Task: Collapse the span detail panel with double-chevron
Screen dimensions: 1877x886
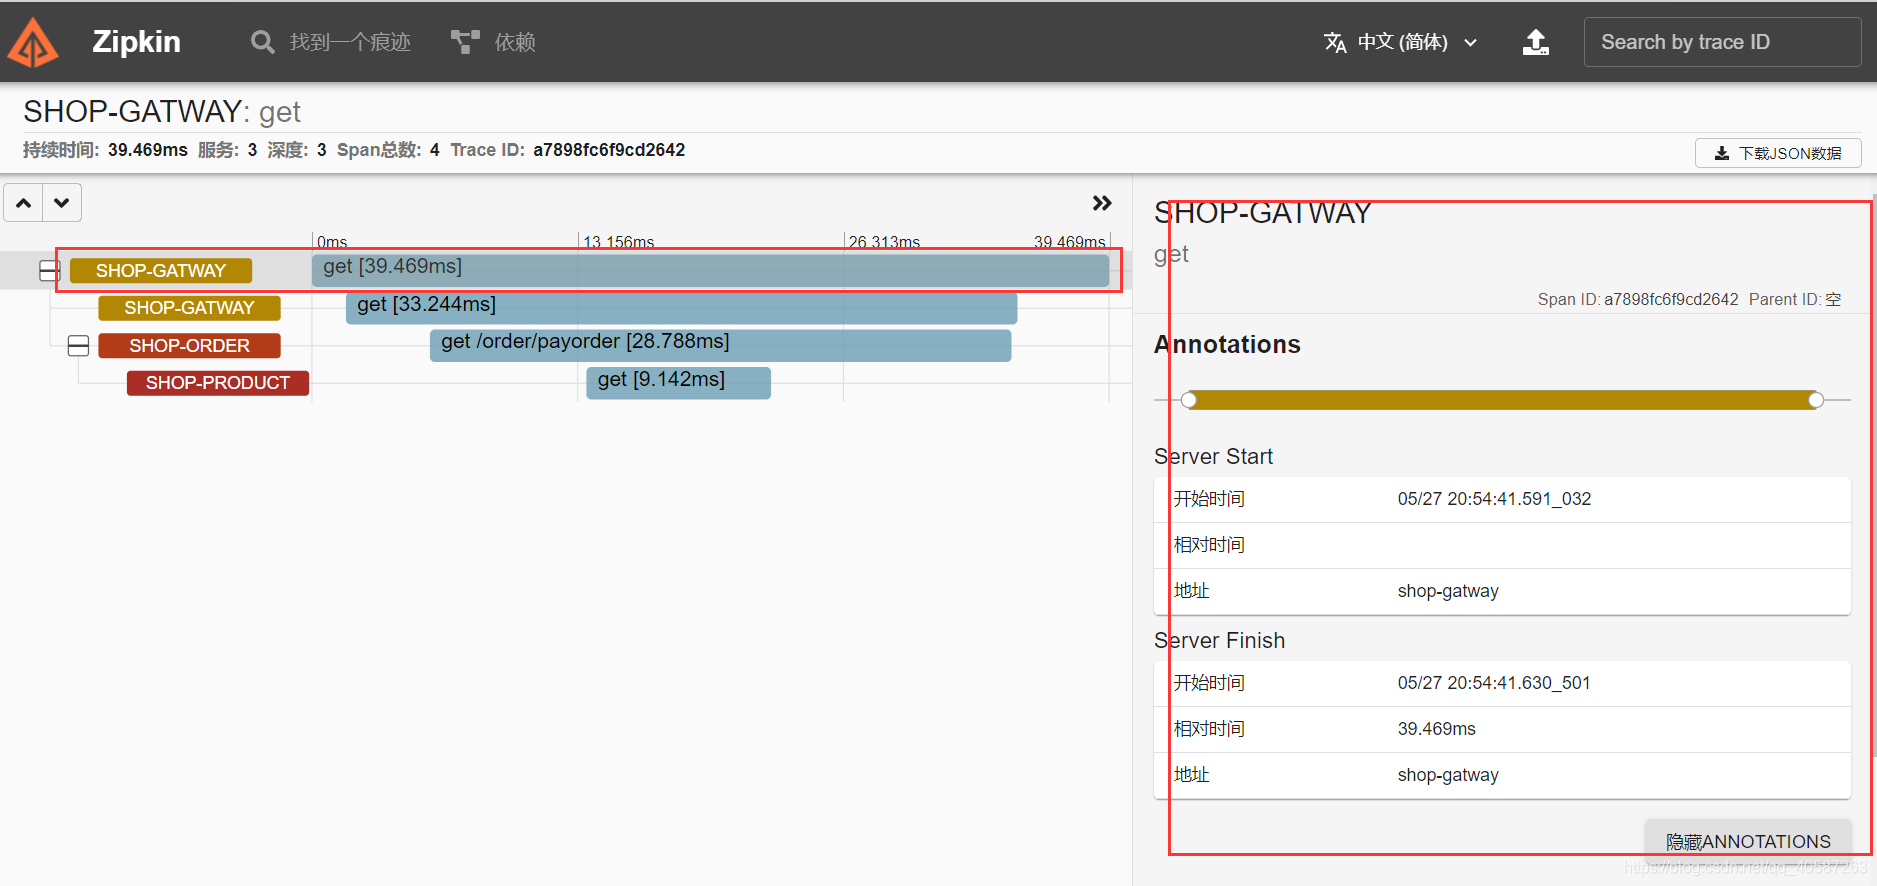Action: pyautogui.click(x=1102, y=203)
